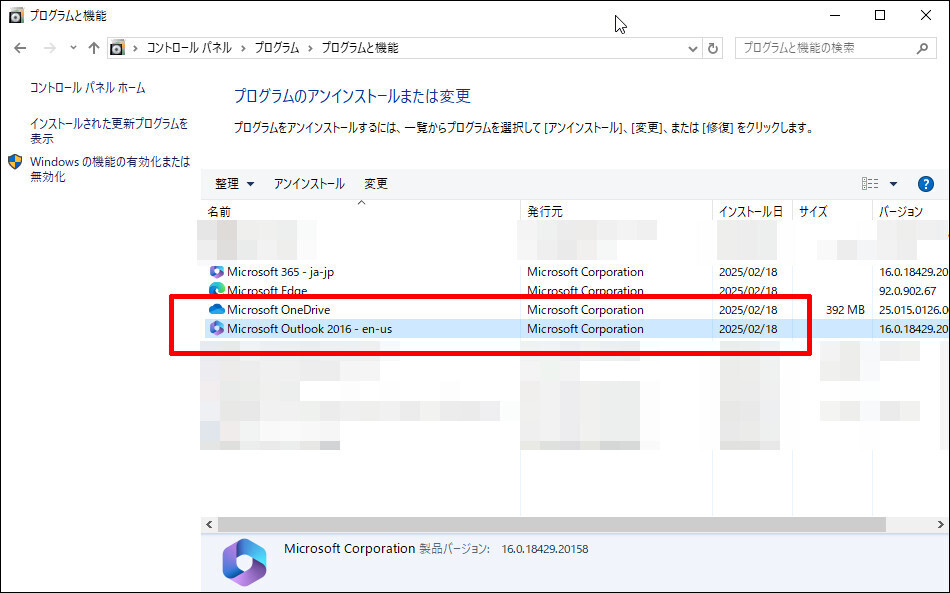This screenshot has width=950, height=593.
Task: Open the 整理 dropdown menu
Action: 234,184
